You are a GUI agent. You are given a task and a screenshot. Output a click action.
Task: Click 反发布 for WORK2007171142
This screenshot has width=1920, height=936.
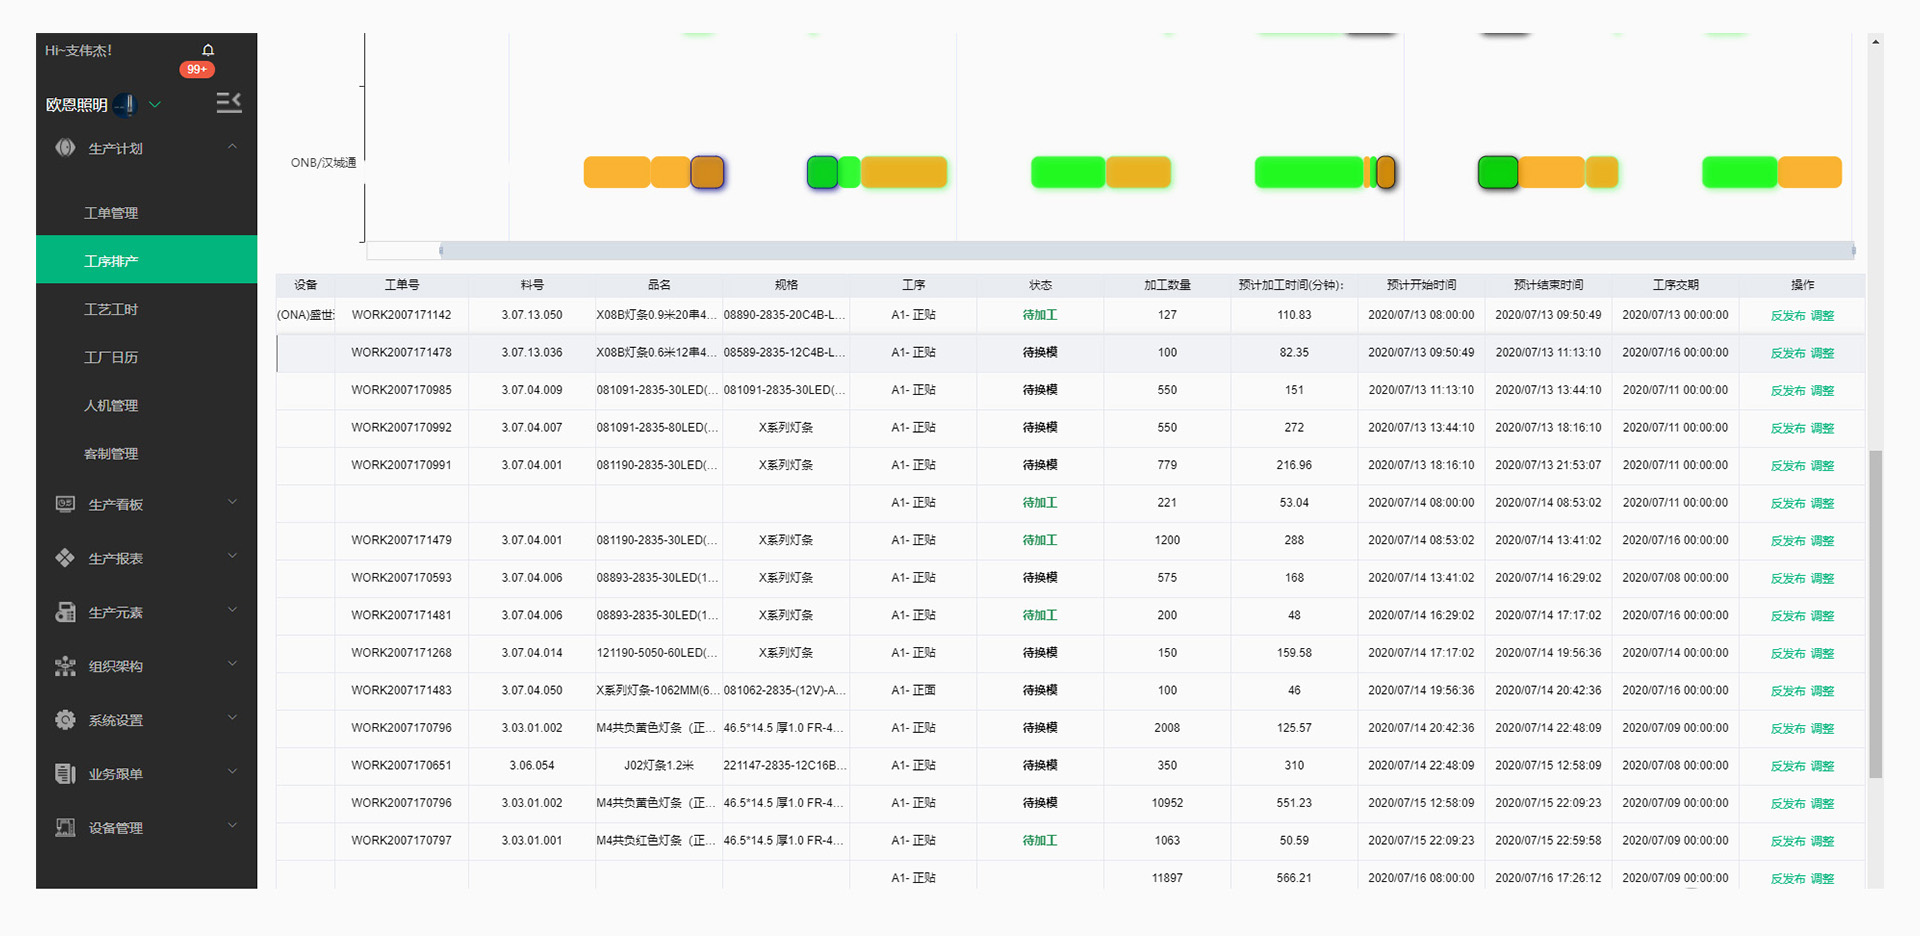coord(1788,316)
